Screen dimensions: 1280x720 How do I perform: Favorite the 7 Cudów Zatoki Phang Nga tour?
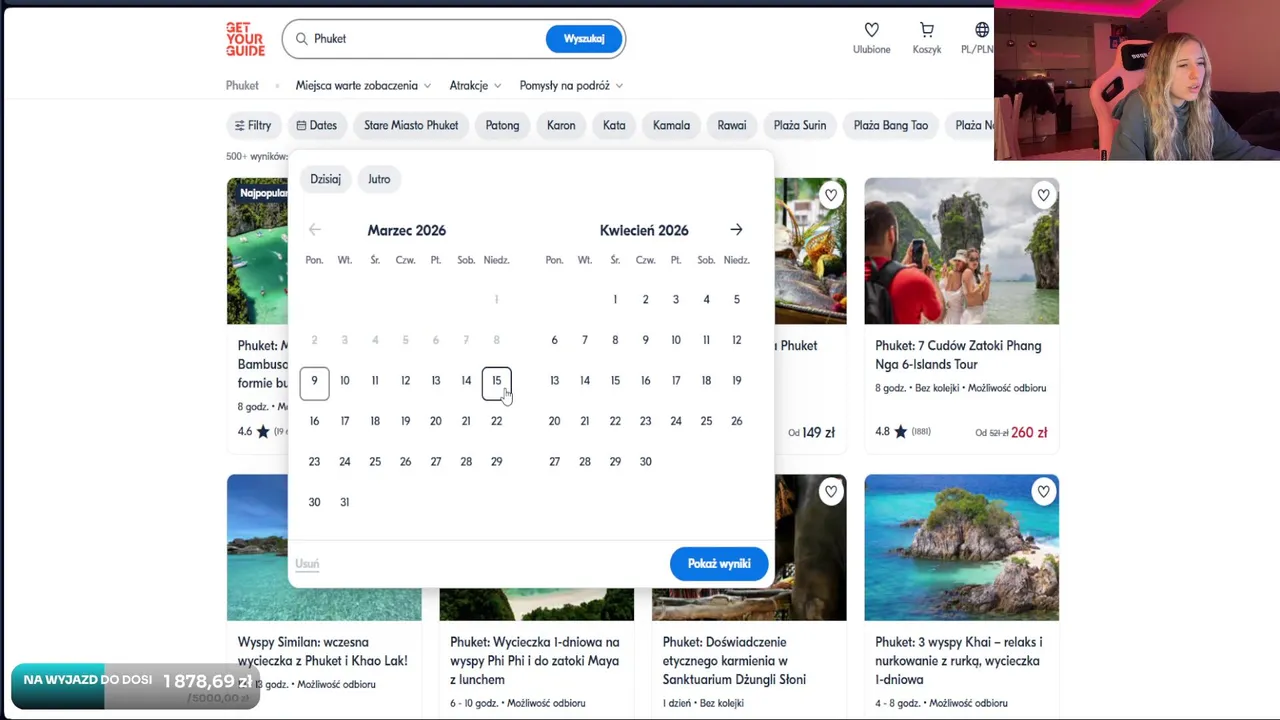[1043, 195]
